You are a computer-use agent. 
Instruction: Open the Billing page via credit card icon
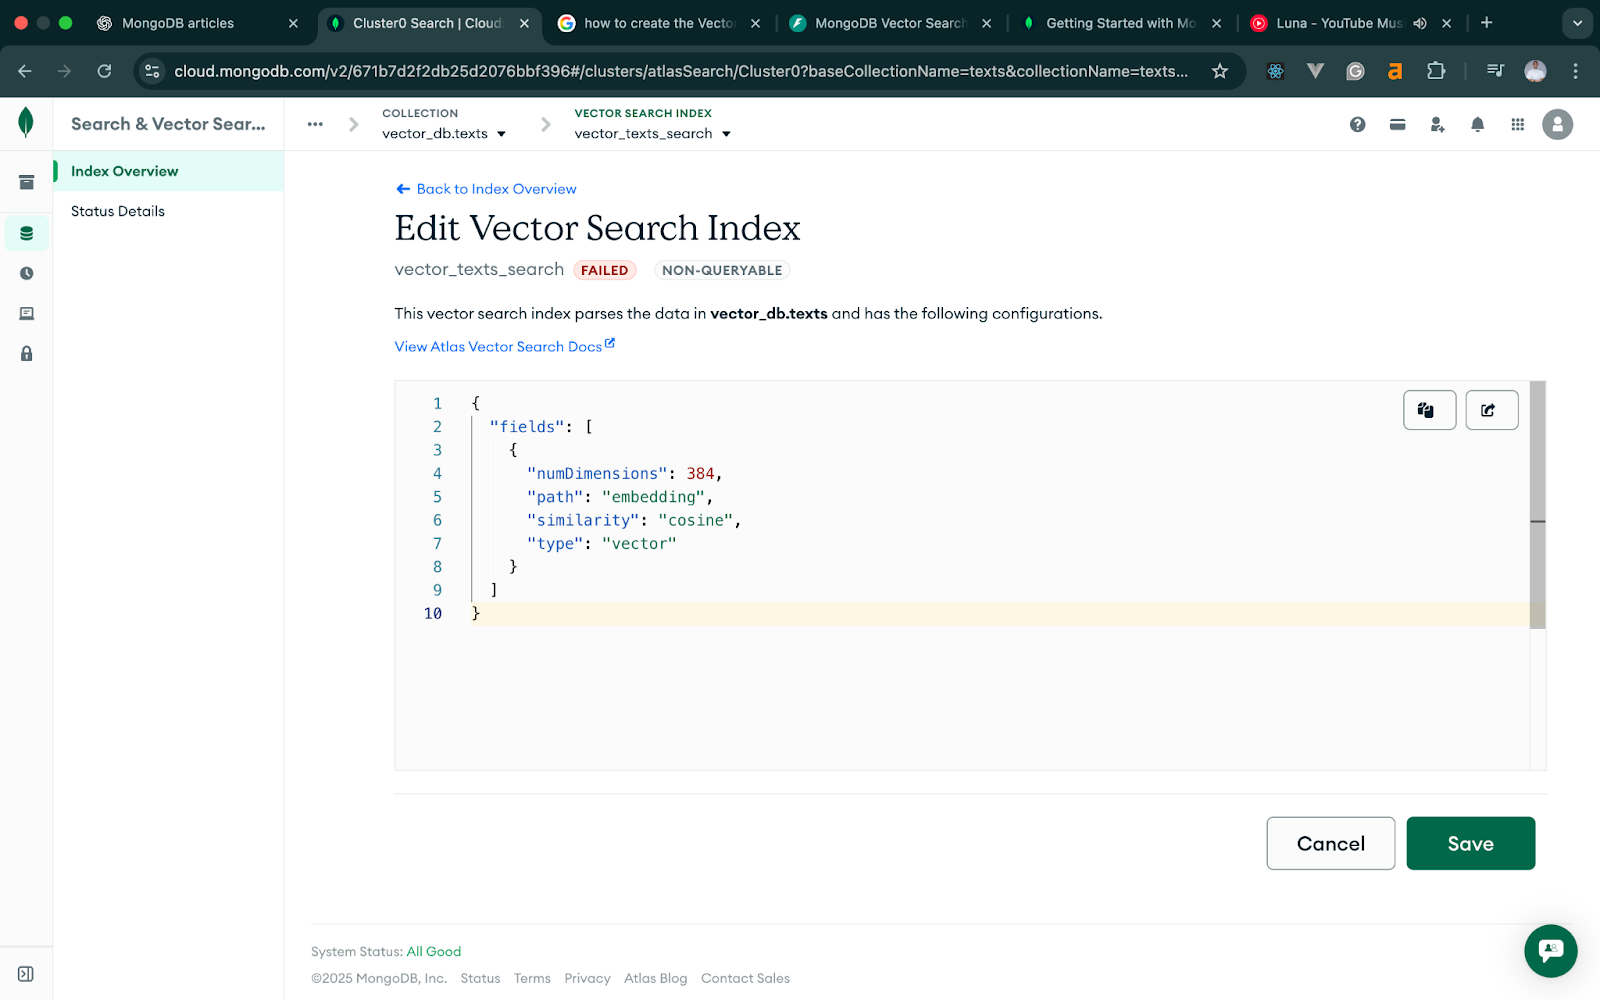coord(1397,124)
